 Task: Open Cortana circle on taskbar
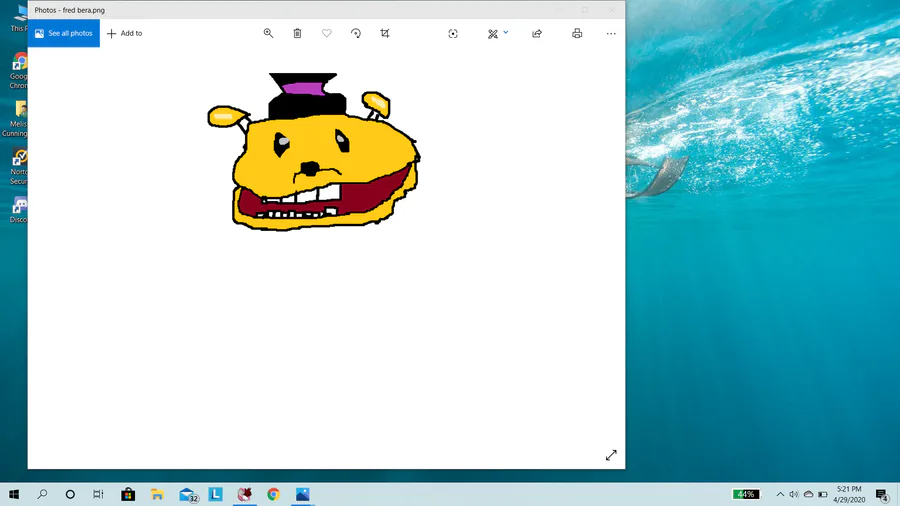(x=70, y=494)
